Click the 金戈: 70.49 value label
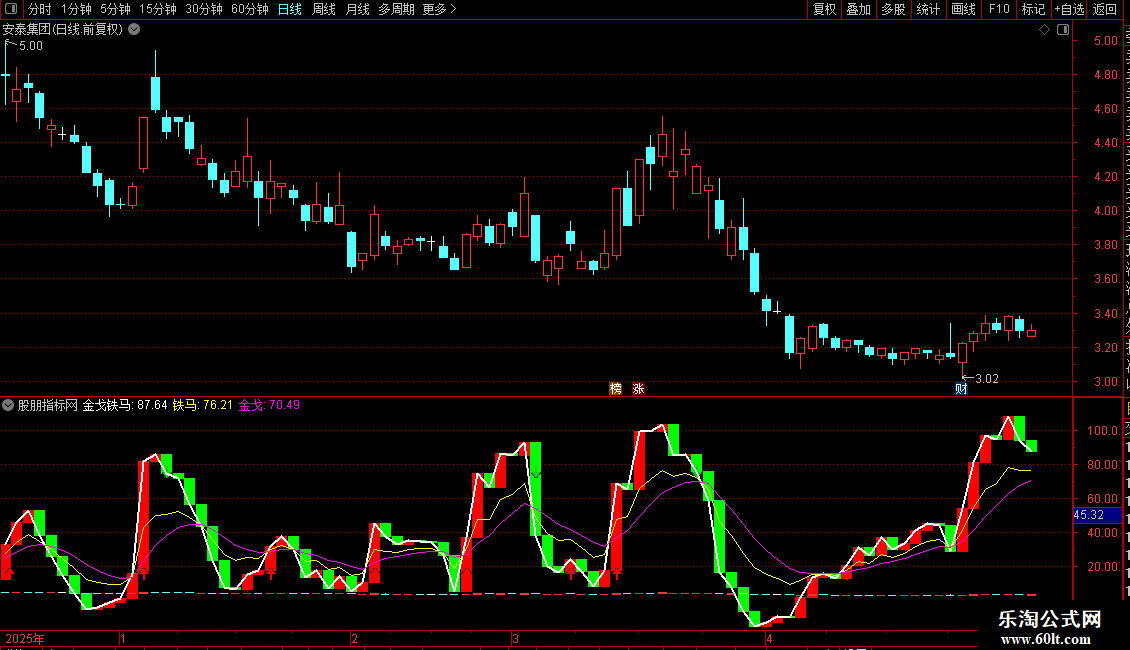1130x650 pixels. (x=269, y=405)
